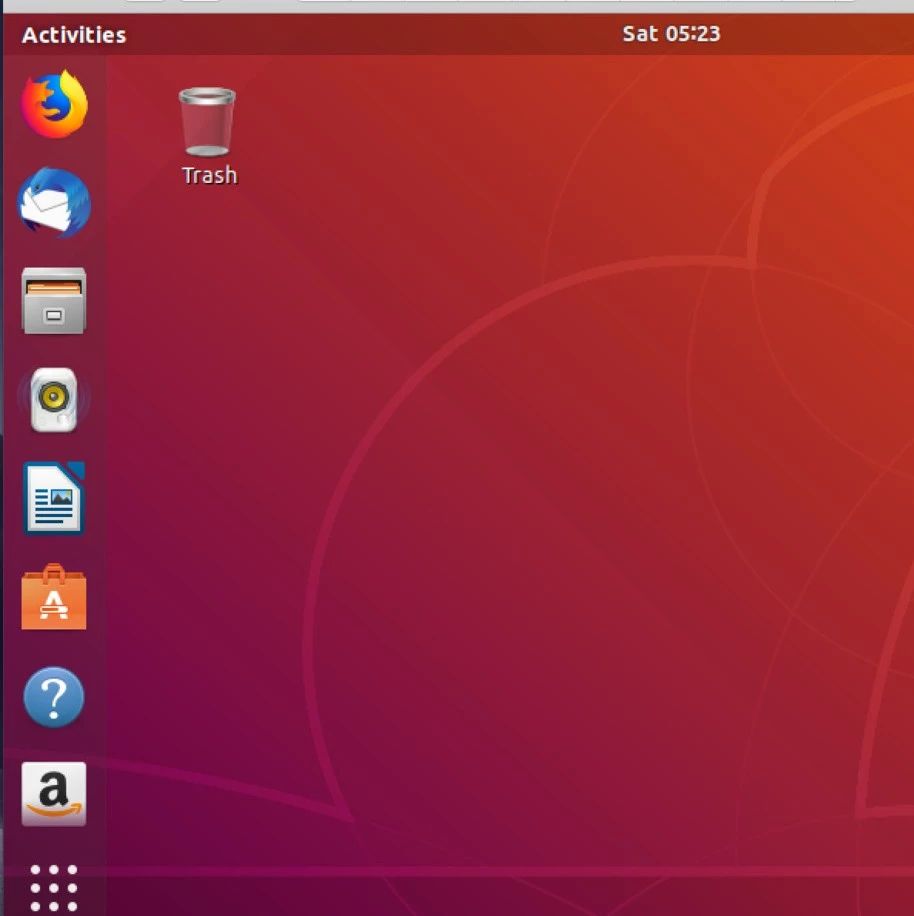Open LibreOffice Writer from the dock
This screenshot has width=914, height=916.
[54, 498]
